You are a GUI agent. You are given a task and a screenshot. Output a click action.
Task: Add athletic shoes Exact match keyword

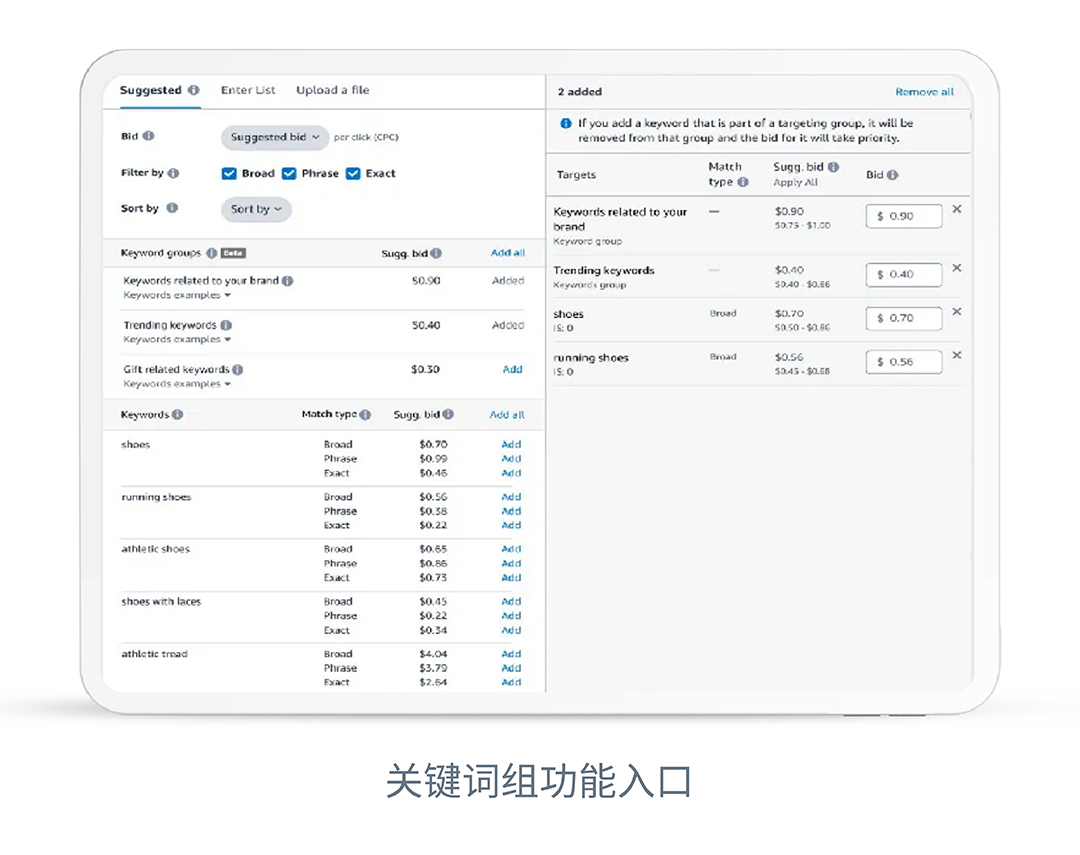tap(511, 578)
